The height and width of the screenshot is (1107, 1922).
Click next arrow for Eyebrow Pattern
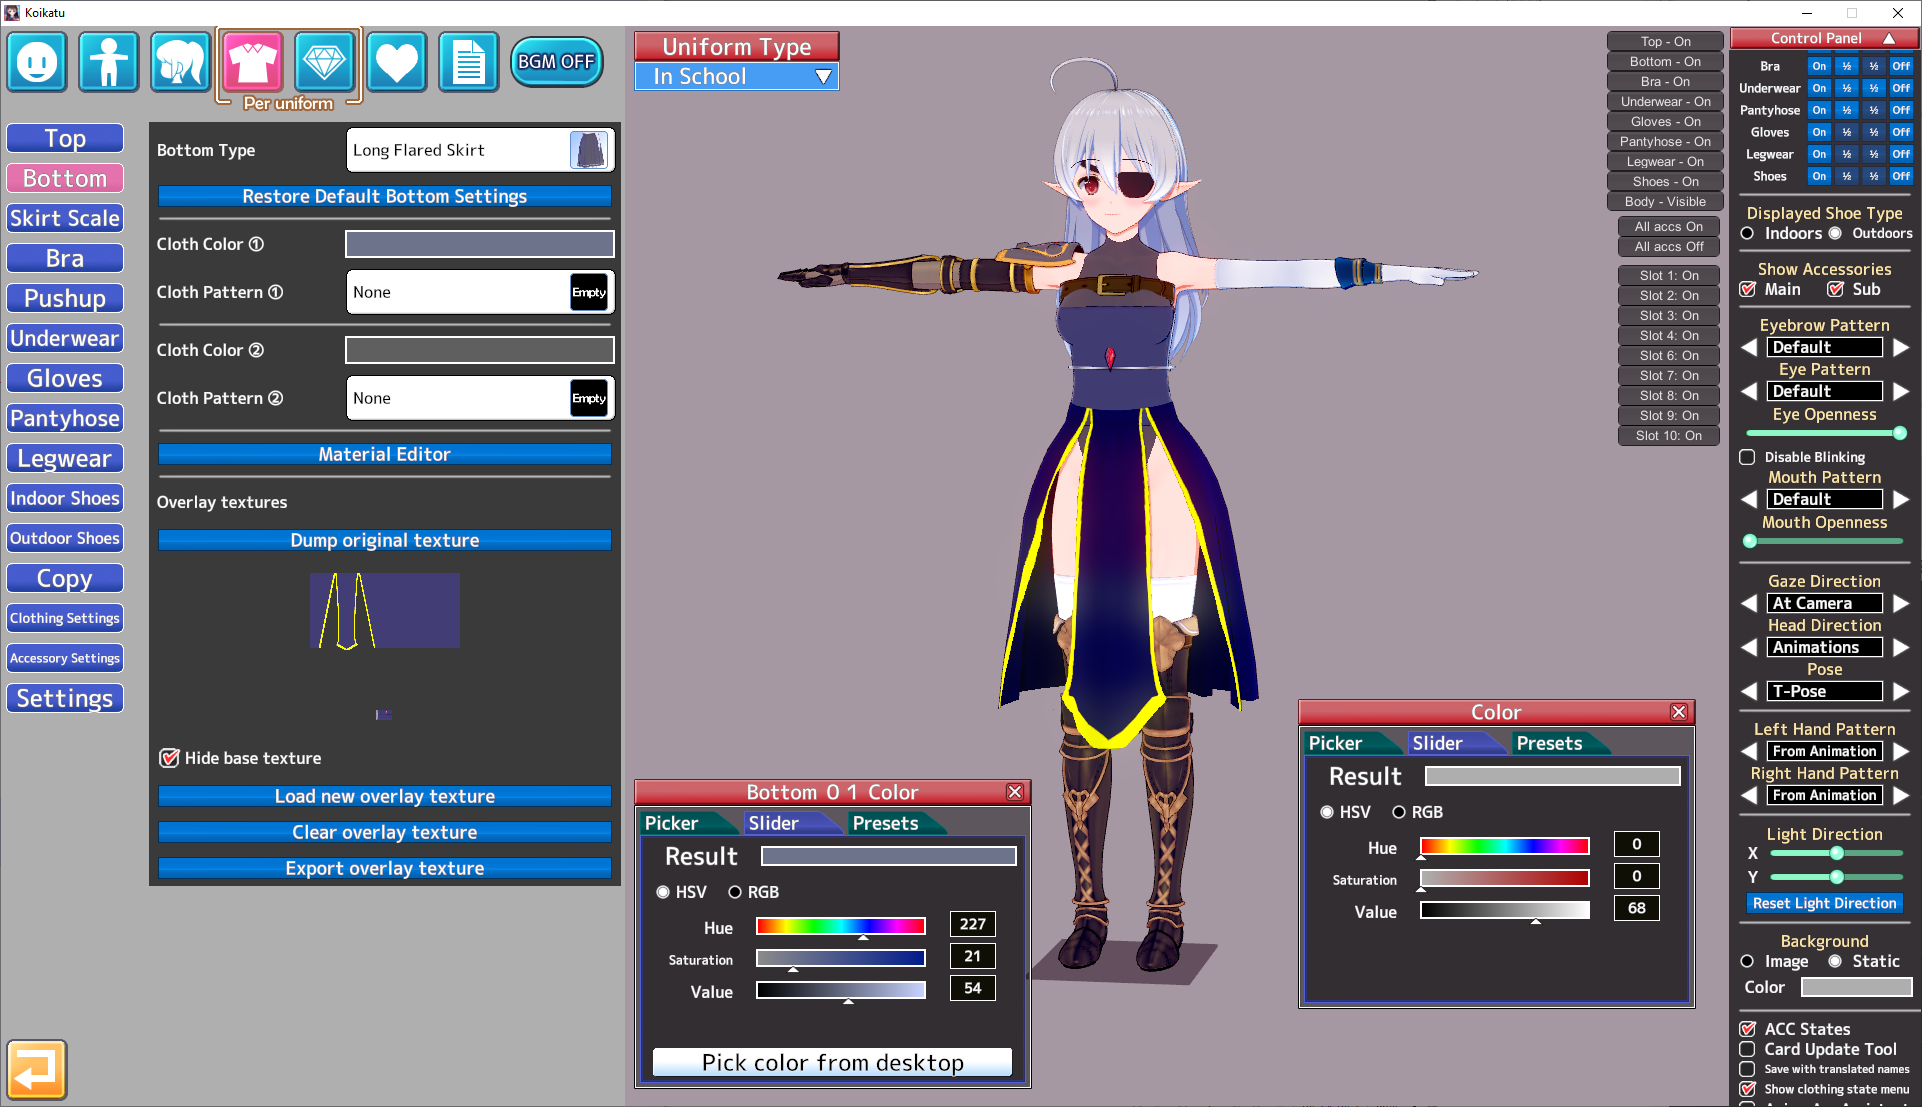(1901, 347)
